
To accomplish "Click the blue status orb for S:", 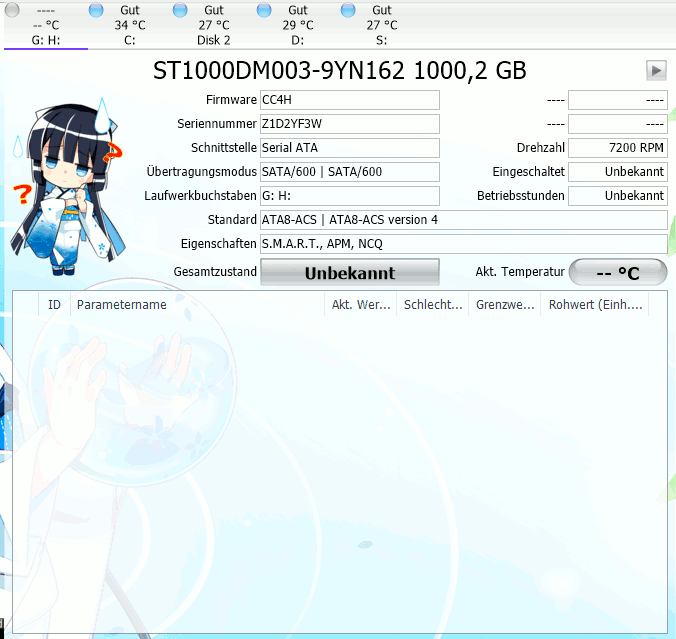I will (348, 9).
